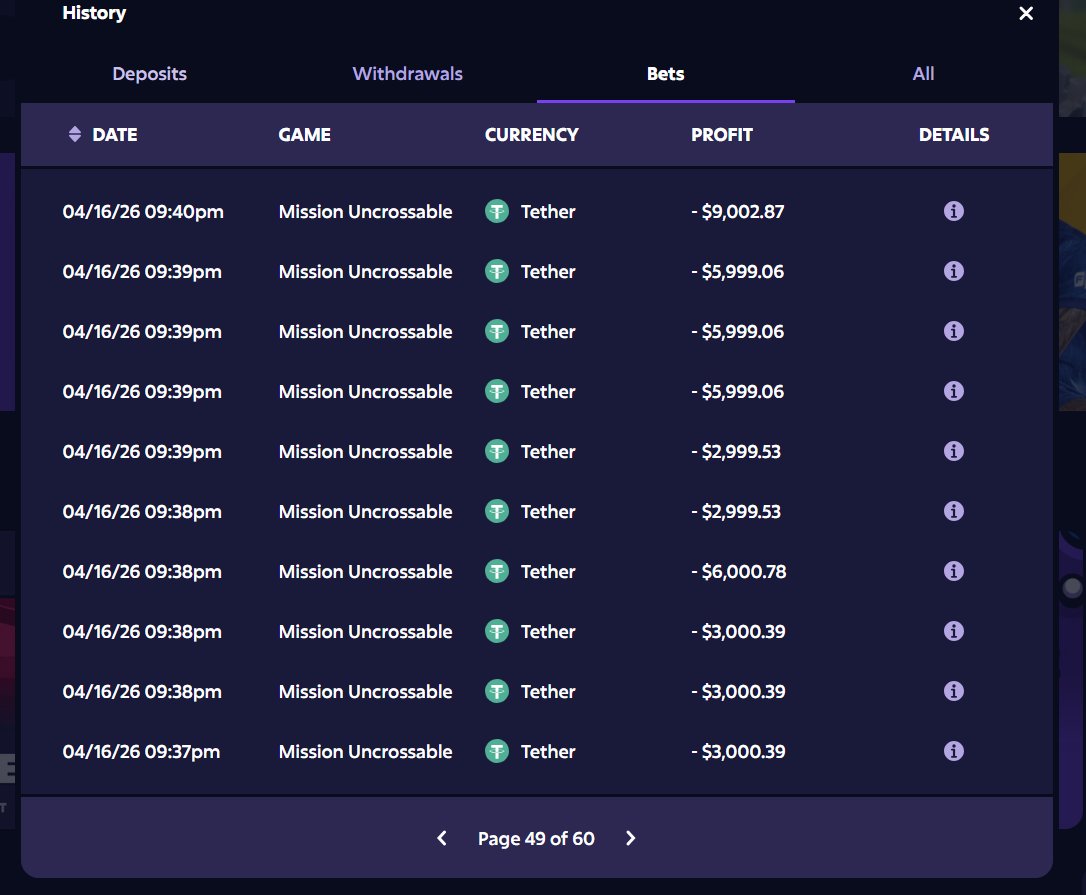1086x895 pixels.
Task: Close the History dialog
Action: click(x=1026, y=13)
